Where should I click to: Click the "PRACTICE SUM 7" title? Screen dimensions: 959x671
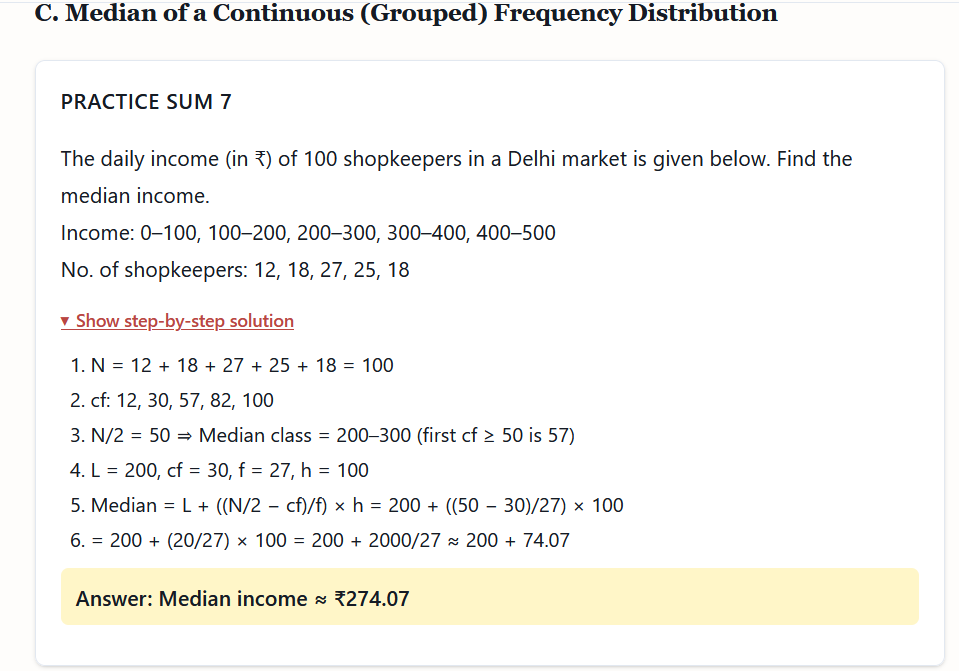pos(146,102)
